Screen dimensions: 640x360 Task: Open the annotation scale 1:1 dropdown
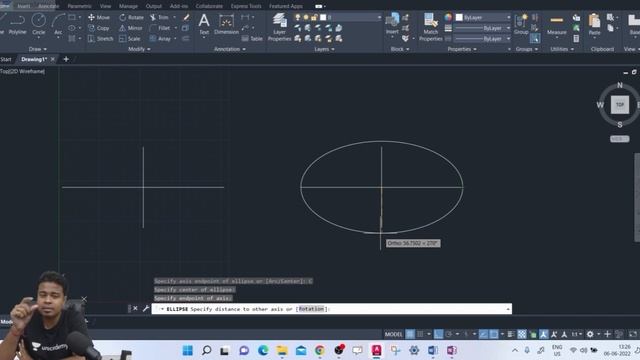point(577,334)
